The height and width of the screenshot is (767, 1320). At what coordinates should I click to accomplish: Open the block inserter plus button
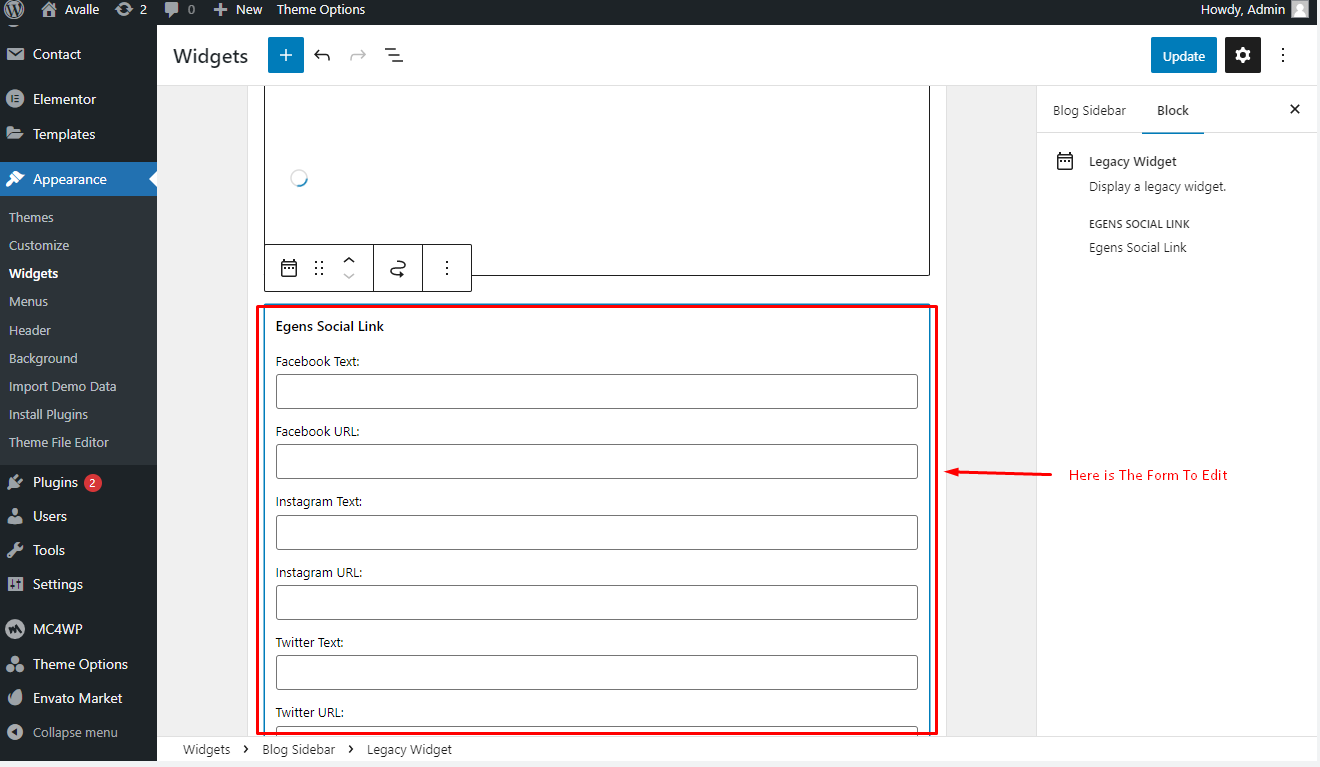[x=285, y=55]
